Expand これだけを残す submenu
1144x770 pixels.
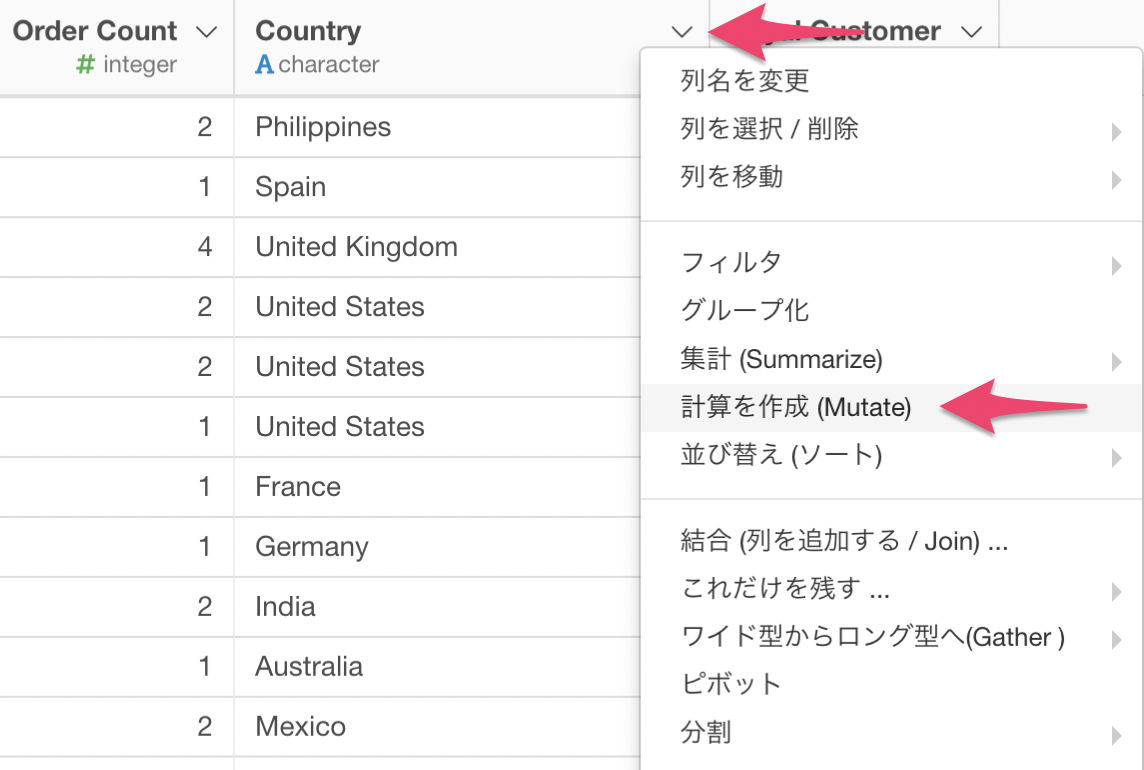tap(785, 589)
